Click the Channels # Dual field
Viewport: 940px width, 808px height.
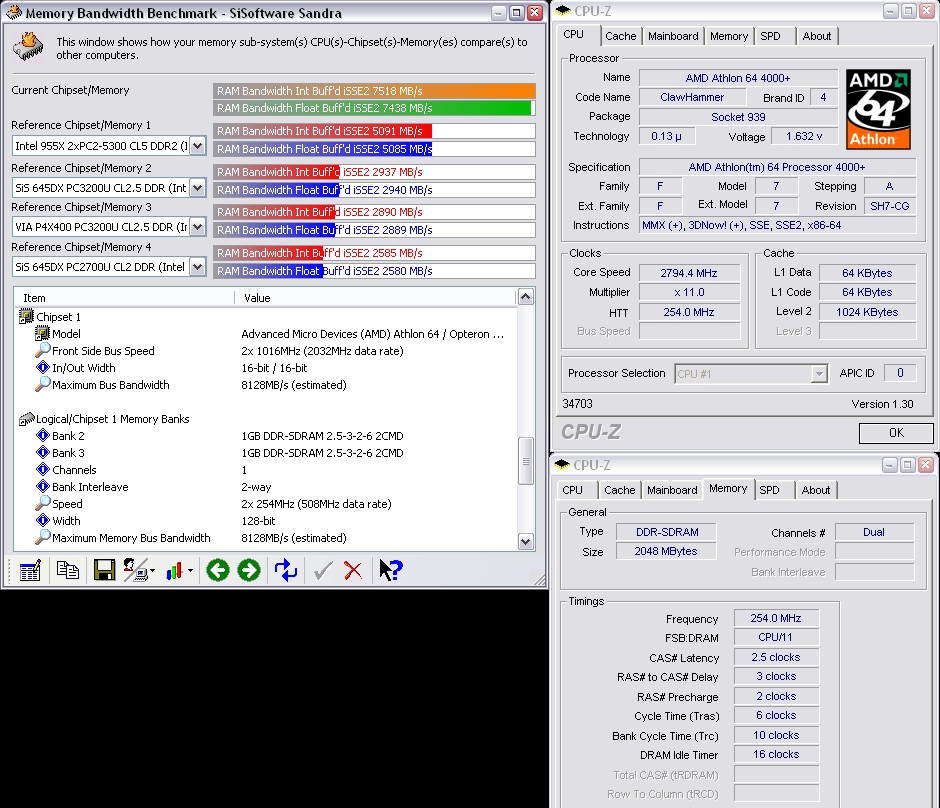pos(873,532)
